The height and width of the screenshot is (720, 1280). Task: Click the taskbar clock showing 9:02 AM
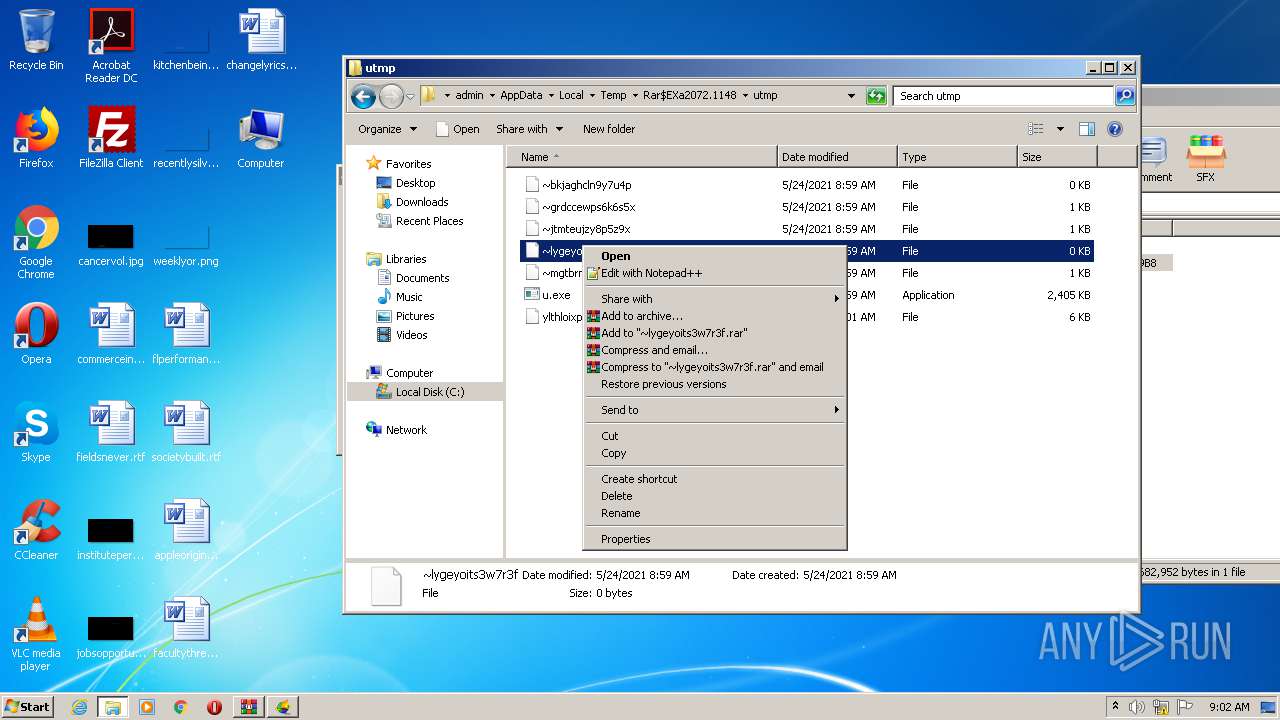(x=1229, y=707)
